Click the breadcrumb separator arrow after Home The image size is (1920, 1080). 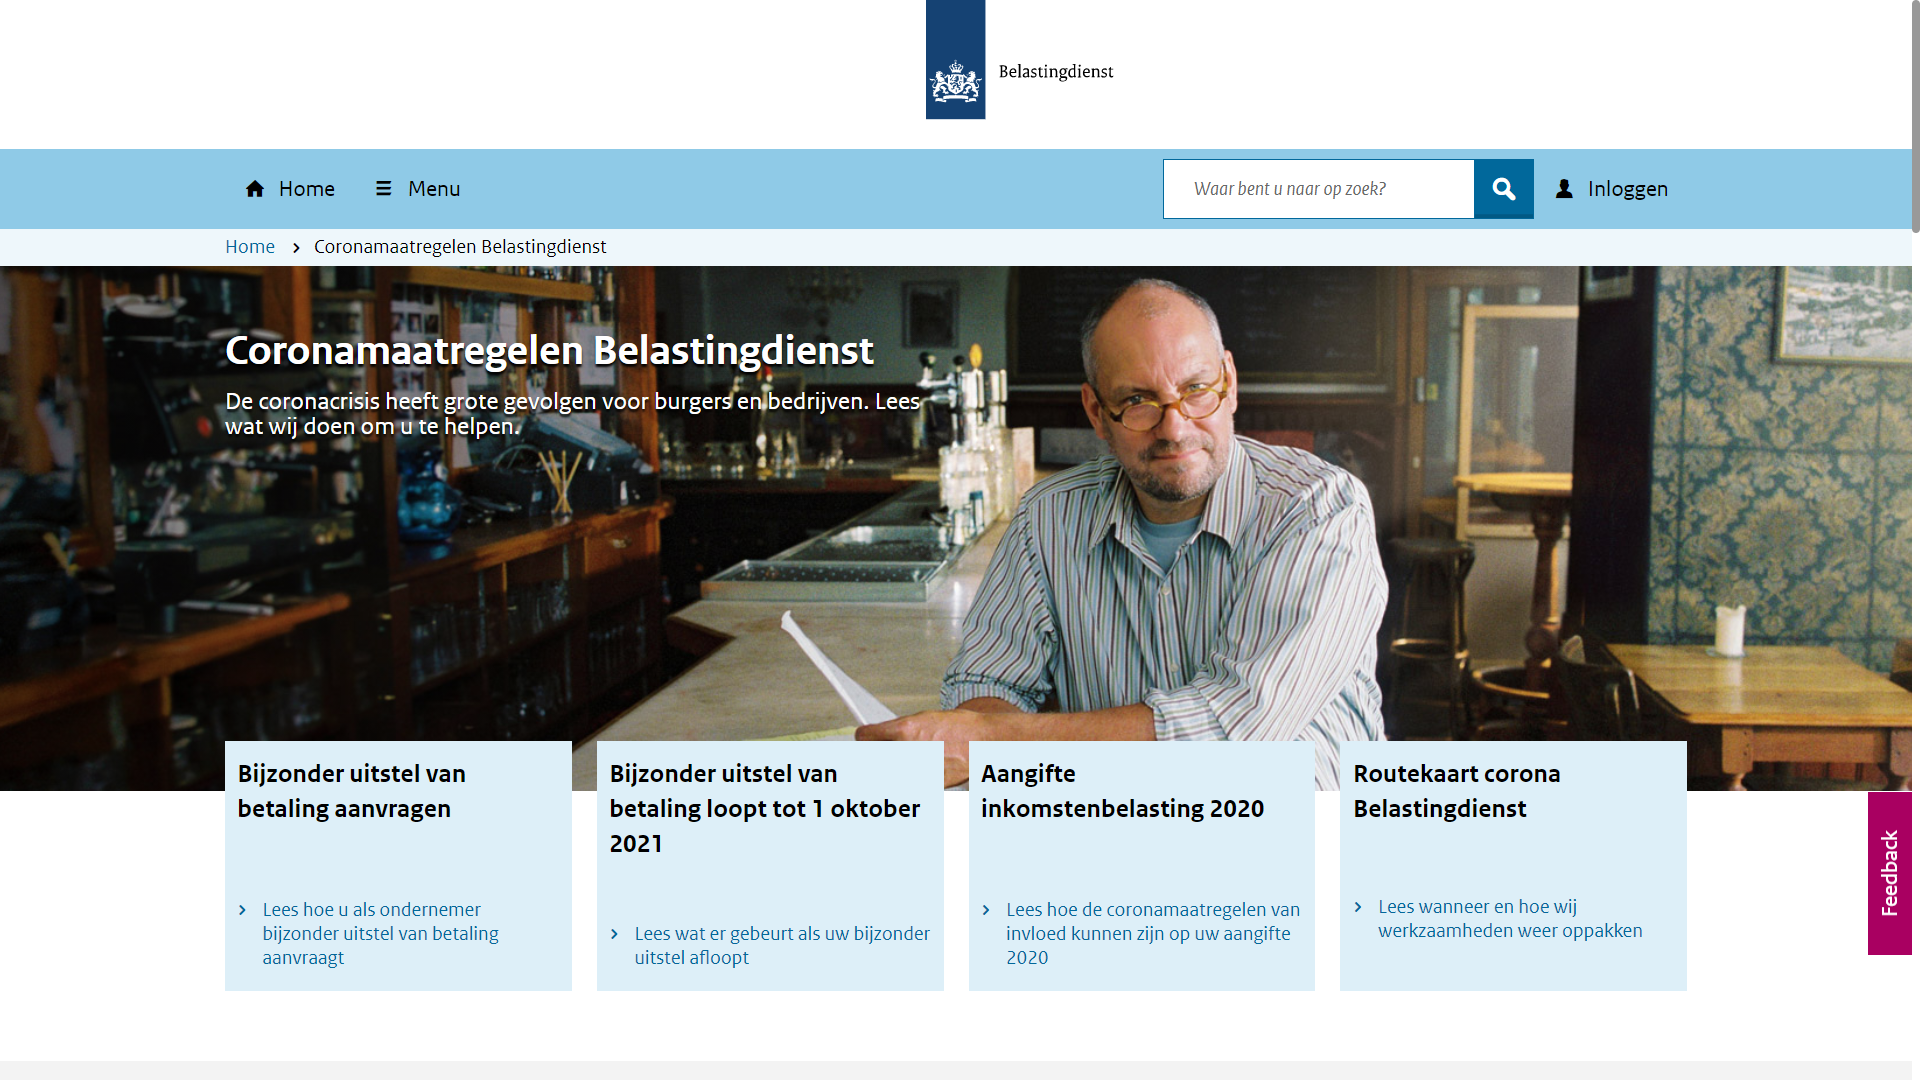296,248
